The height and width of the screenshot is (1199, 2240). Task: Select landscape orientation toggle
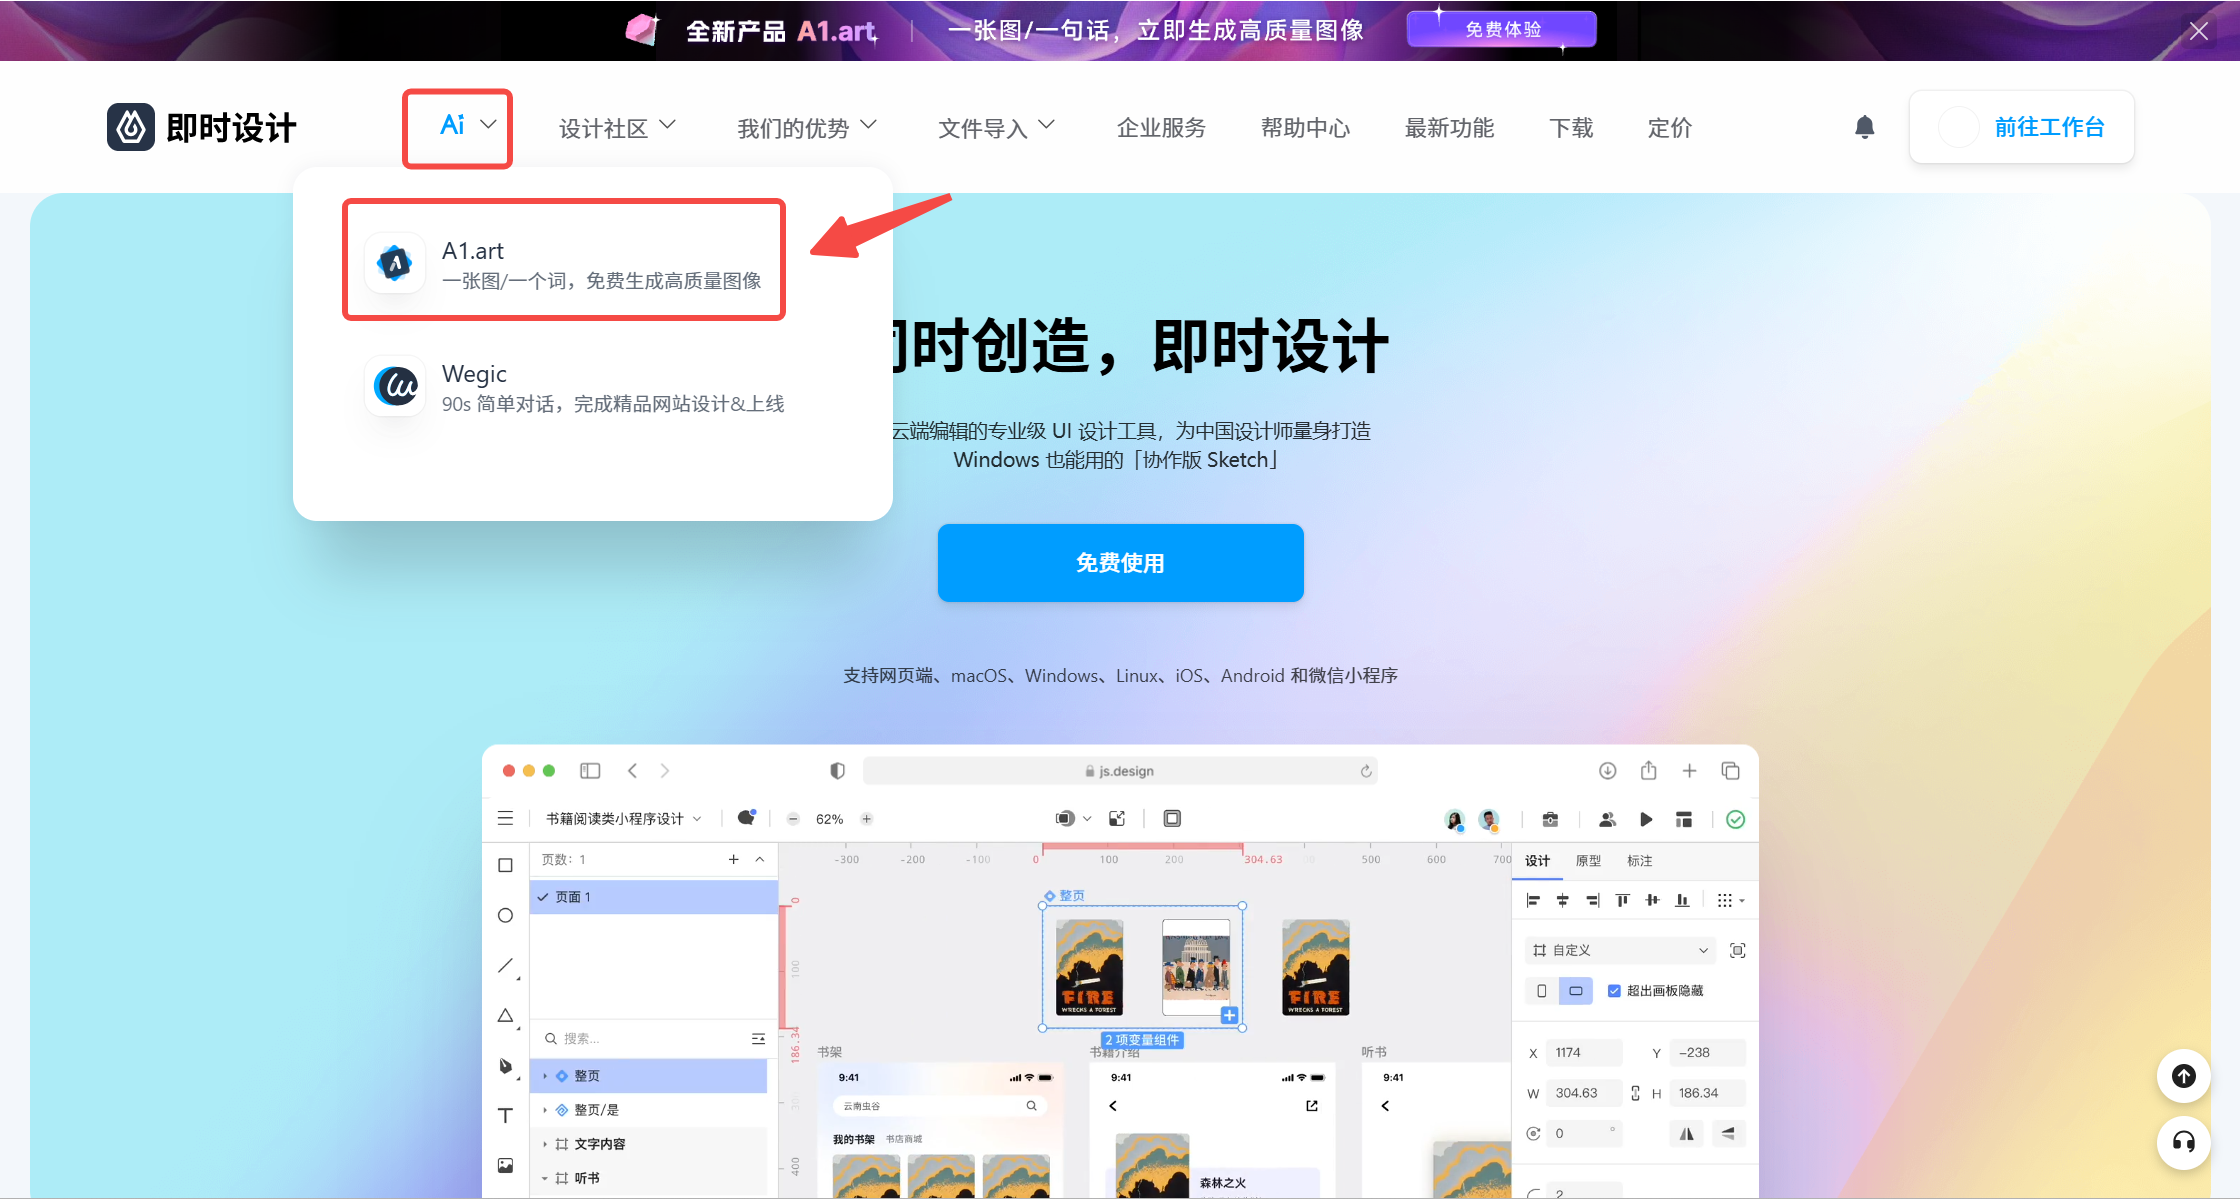1575,991
